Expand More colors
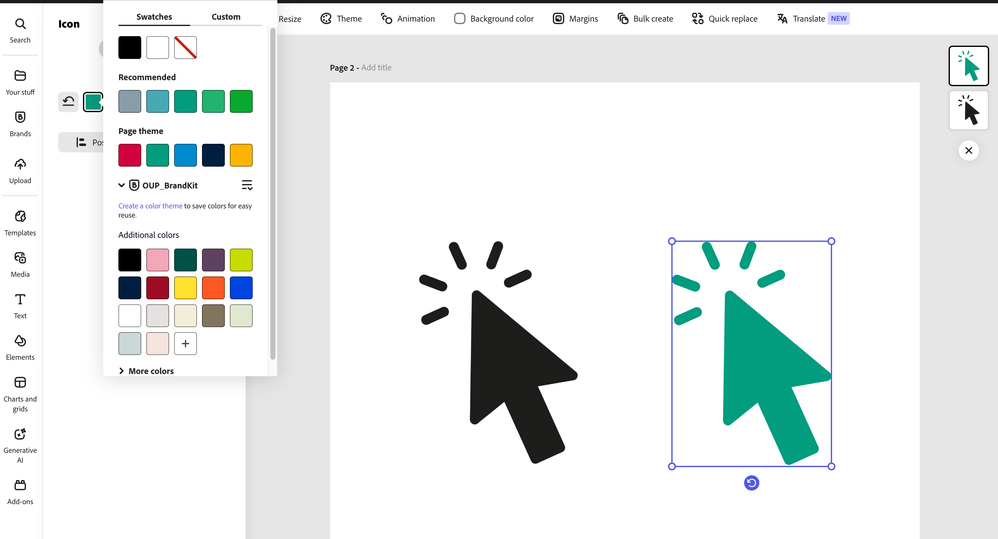This screenshot has height=539, width=998. [146, 371]
